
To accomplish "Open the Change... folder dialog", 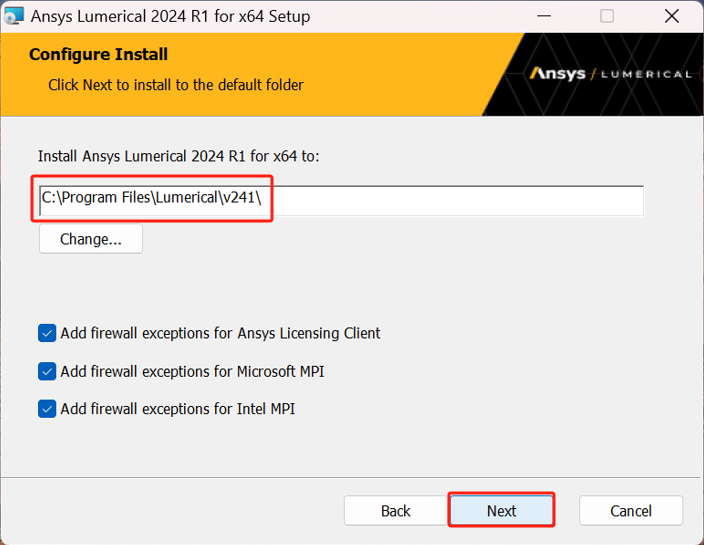I will 91,239.
